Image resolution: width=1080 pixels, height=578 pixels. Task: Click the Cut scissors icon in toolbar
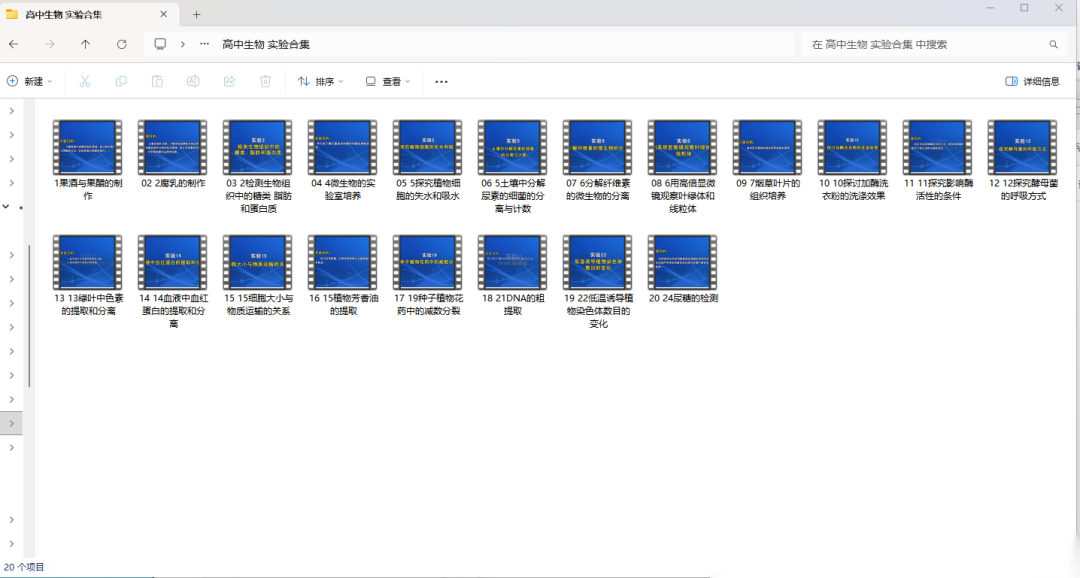[85, 81]
